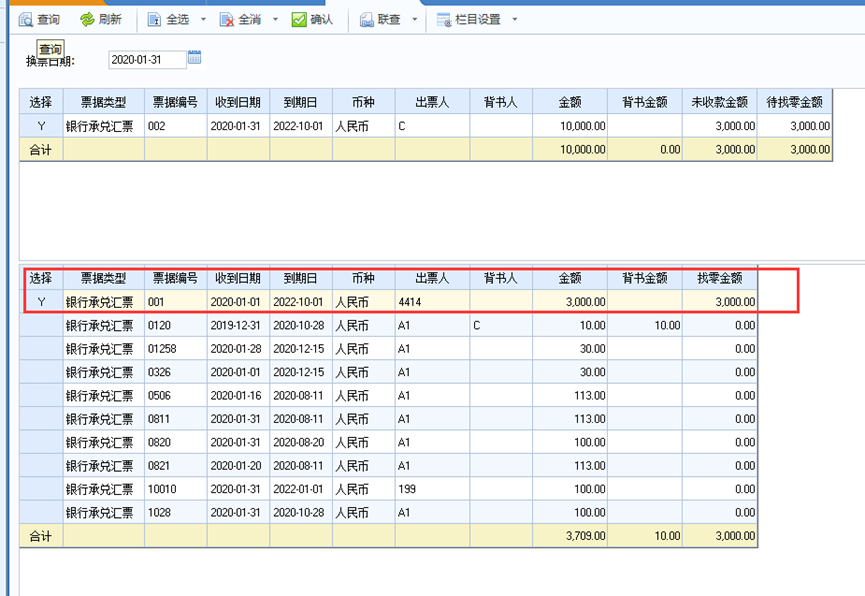
Task: Click bill number cell 001
Action: [175, 302]
